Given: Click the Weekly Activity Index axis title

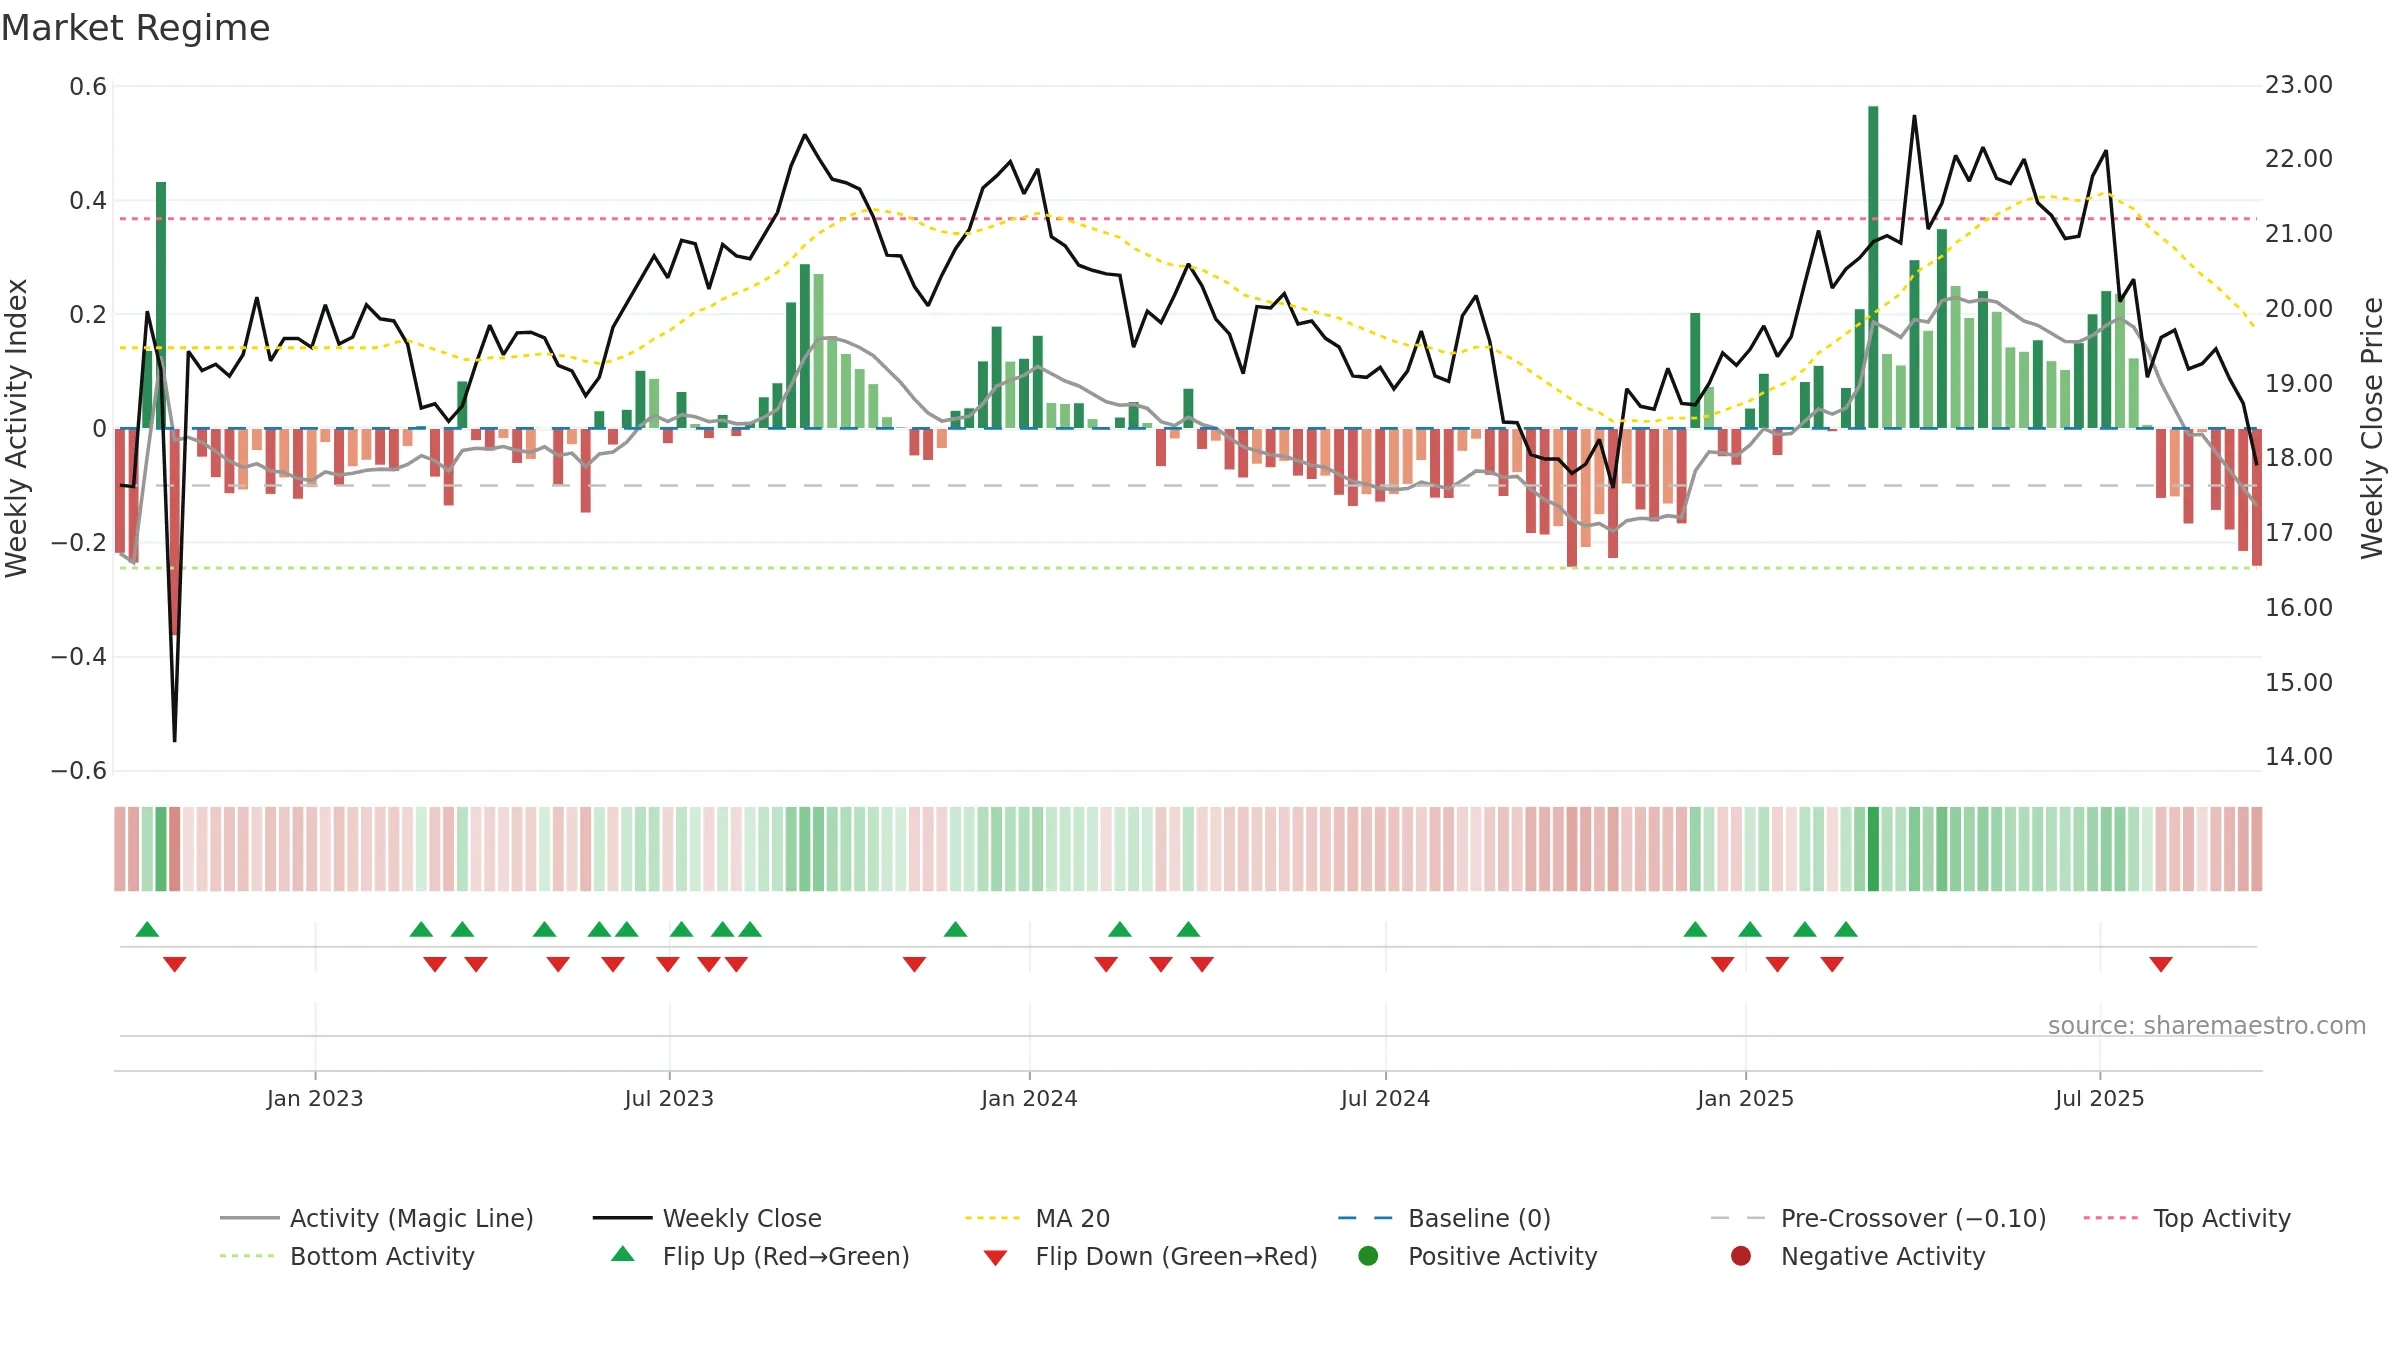Looking at the screenshot, I should [16, 428].
